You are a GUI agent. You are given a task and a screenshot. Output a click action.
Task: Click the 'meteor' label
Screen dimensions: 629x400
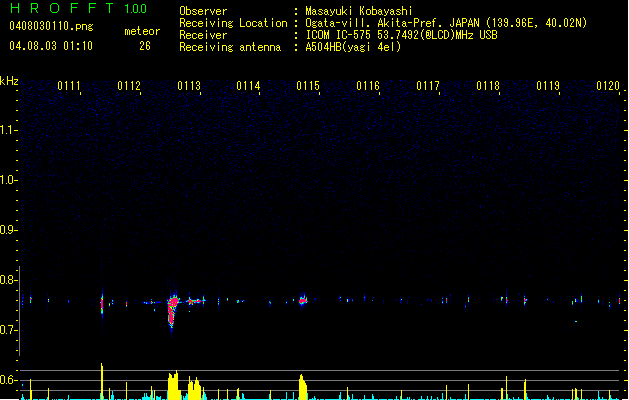tap(142, 31)
